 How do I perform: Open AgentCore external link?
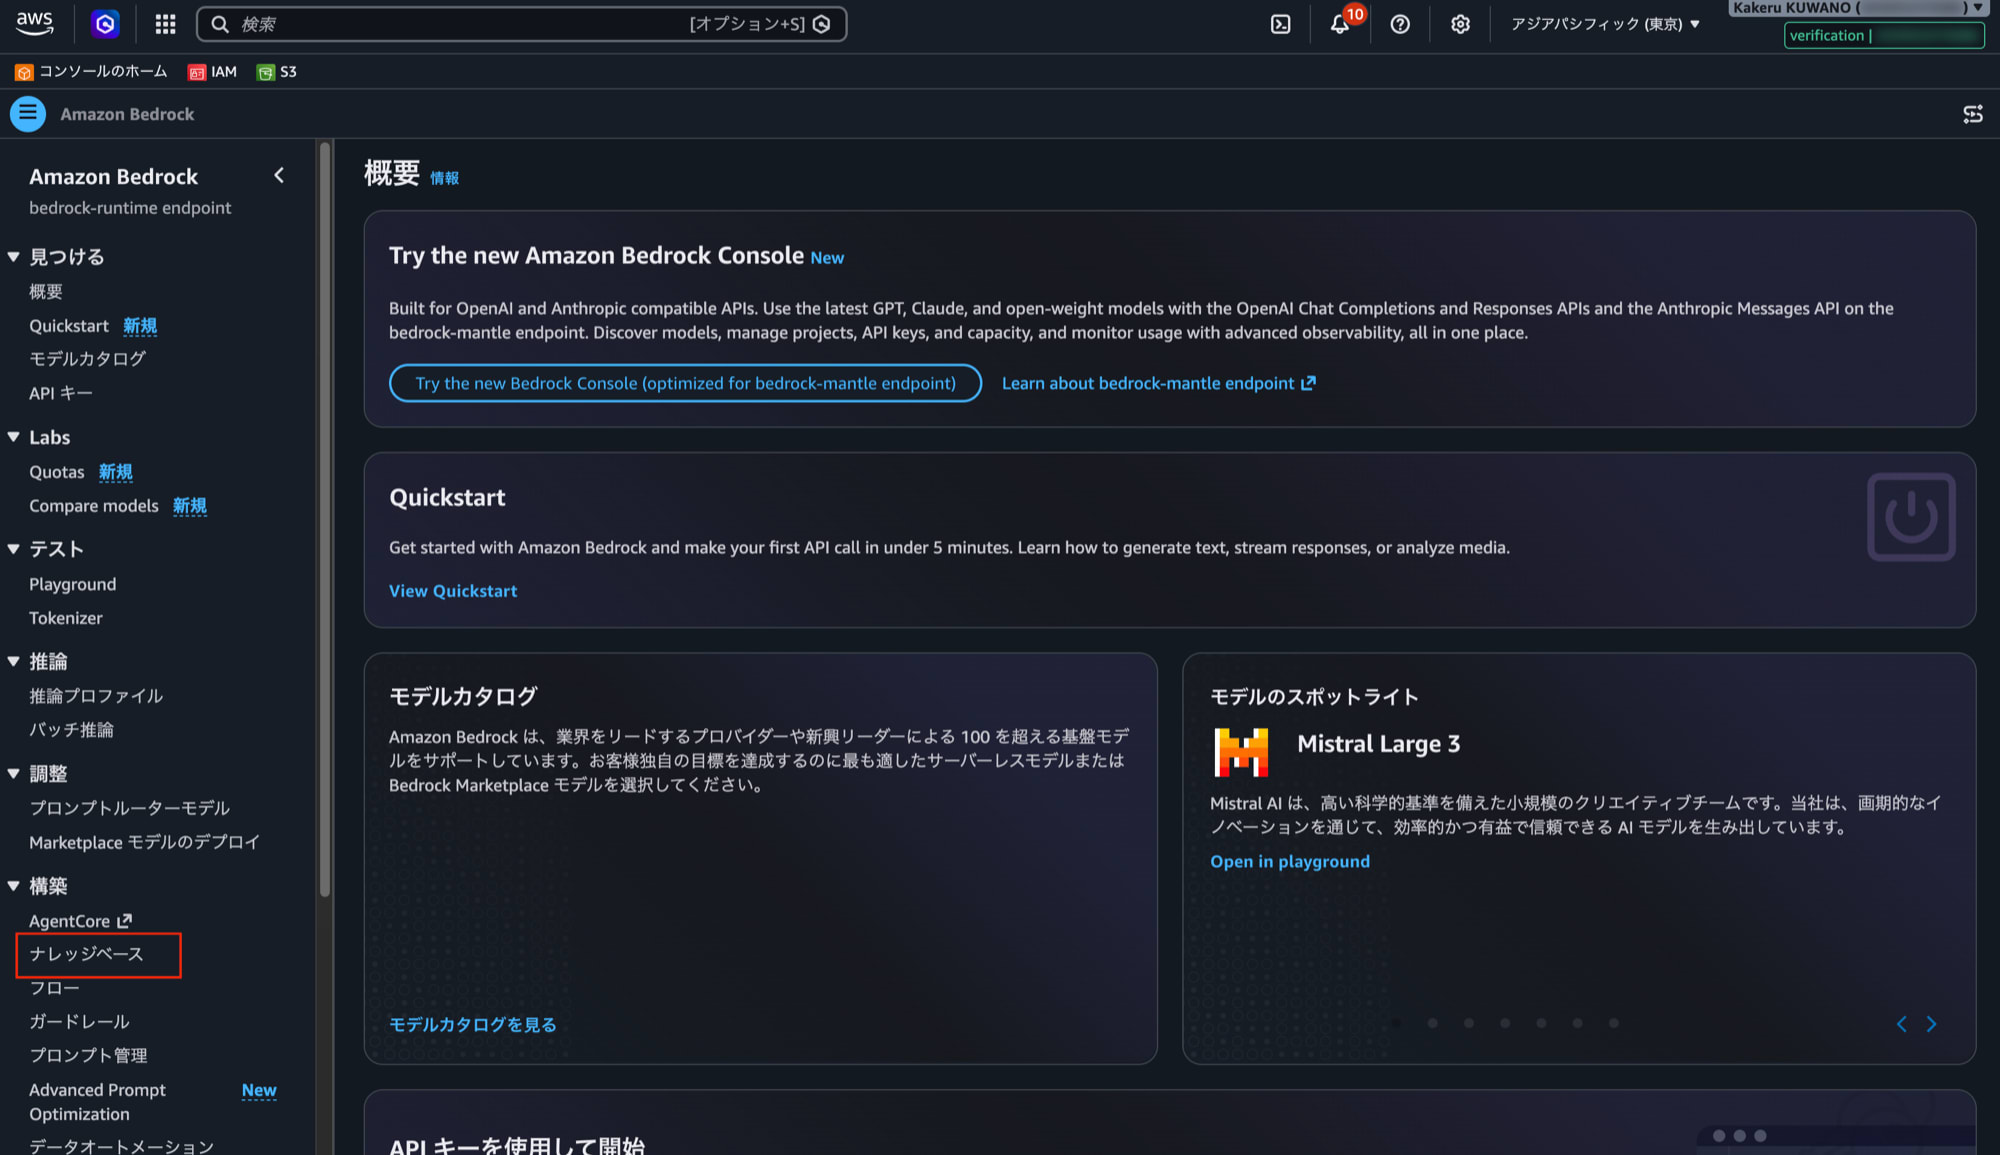[x=80, y=921]
